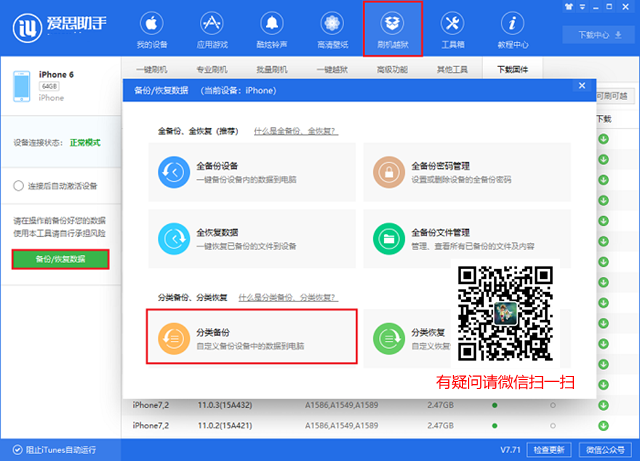Click the green 备份/恢复数据 button

60,259
